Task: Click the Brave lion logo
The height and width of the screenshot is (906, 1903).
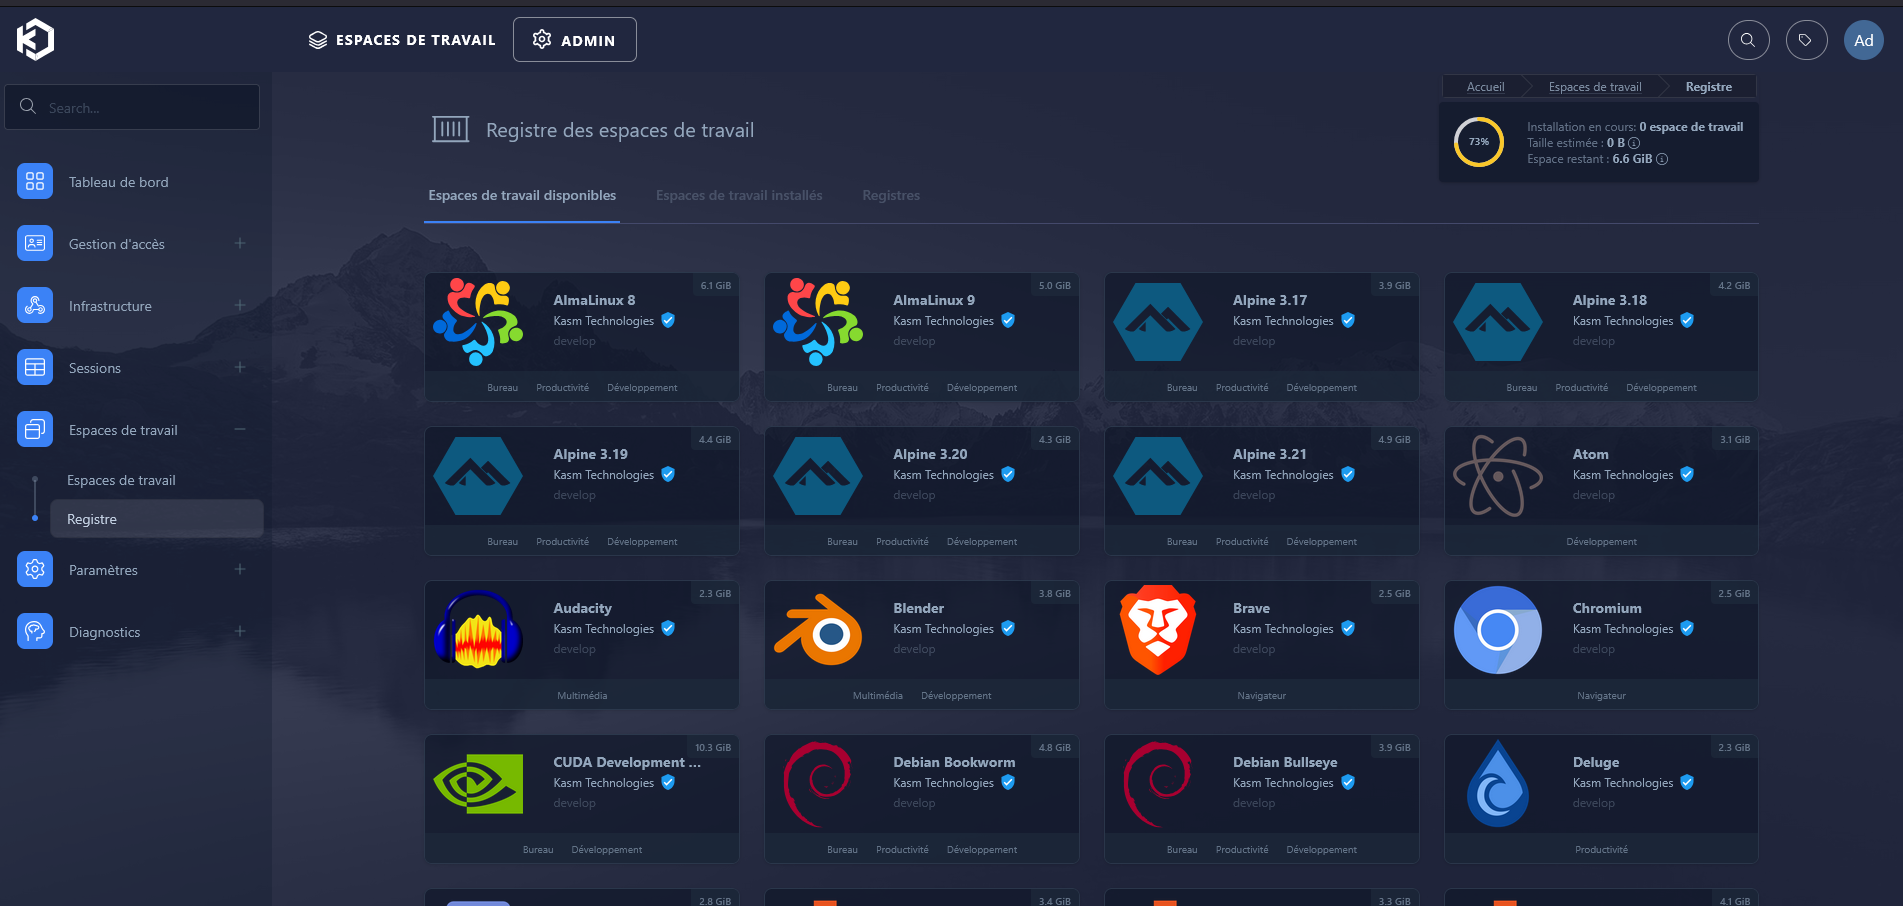Action: click(1158, 630)
